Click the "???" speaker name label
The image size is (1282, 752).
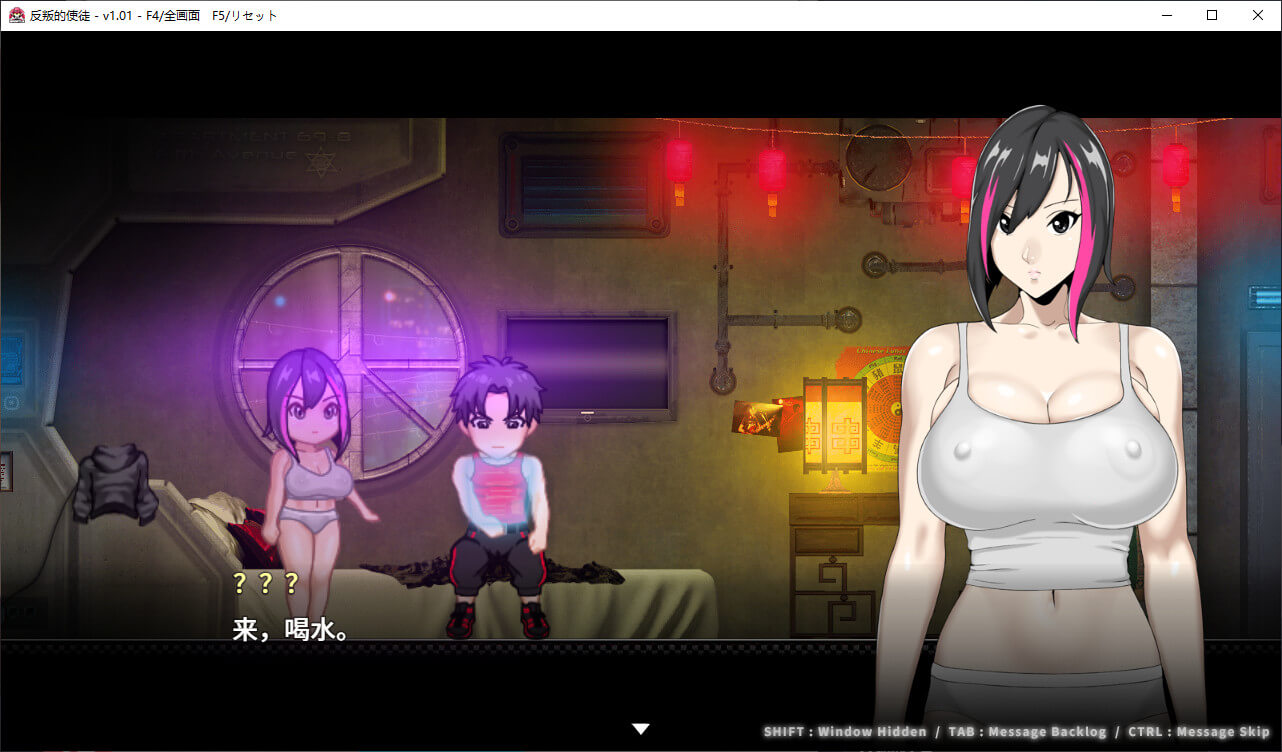[x=265, y=583]
